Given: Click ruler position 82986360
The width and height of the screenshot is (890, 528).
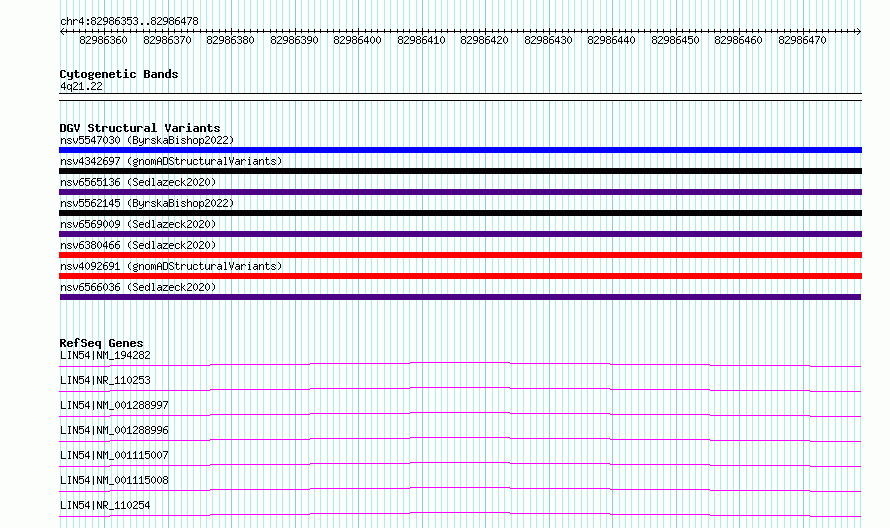Looking at the screenshot, I should pyautogui.click(x=103, y=40).
